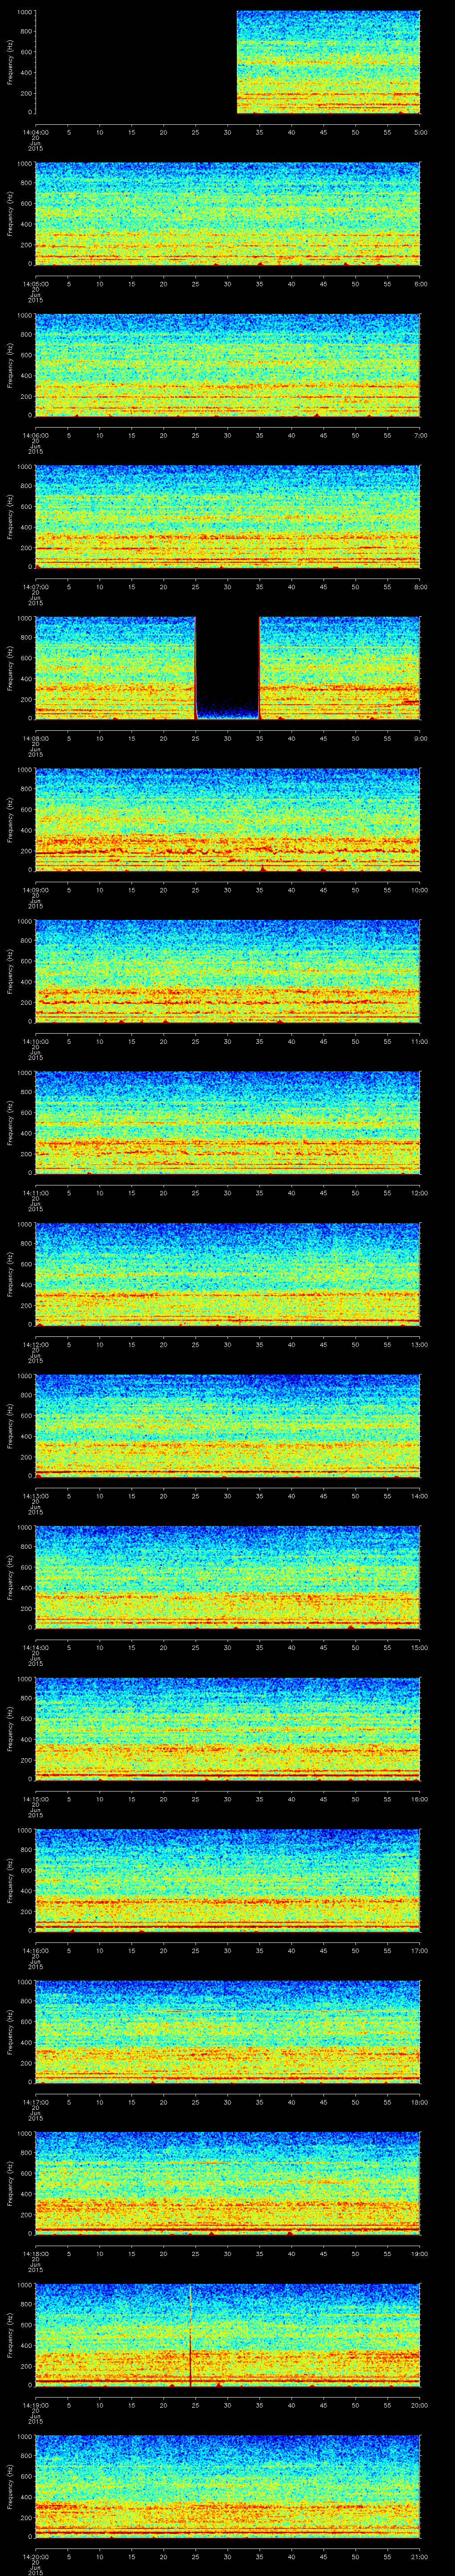Open the spectrogram panel starting at 14:14:00
This screenshot has height=2576, width=455.
coord(228,1577)
